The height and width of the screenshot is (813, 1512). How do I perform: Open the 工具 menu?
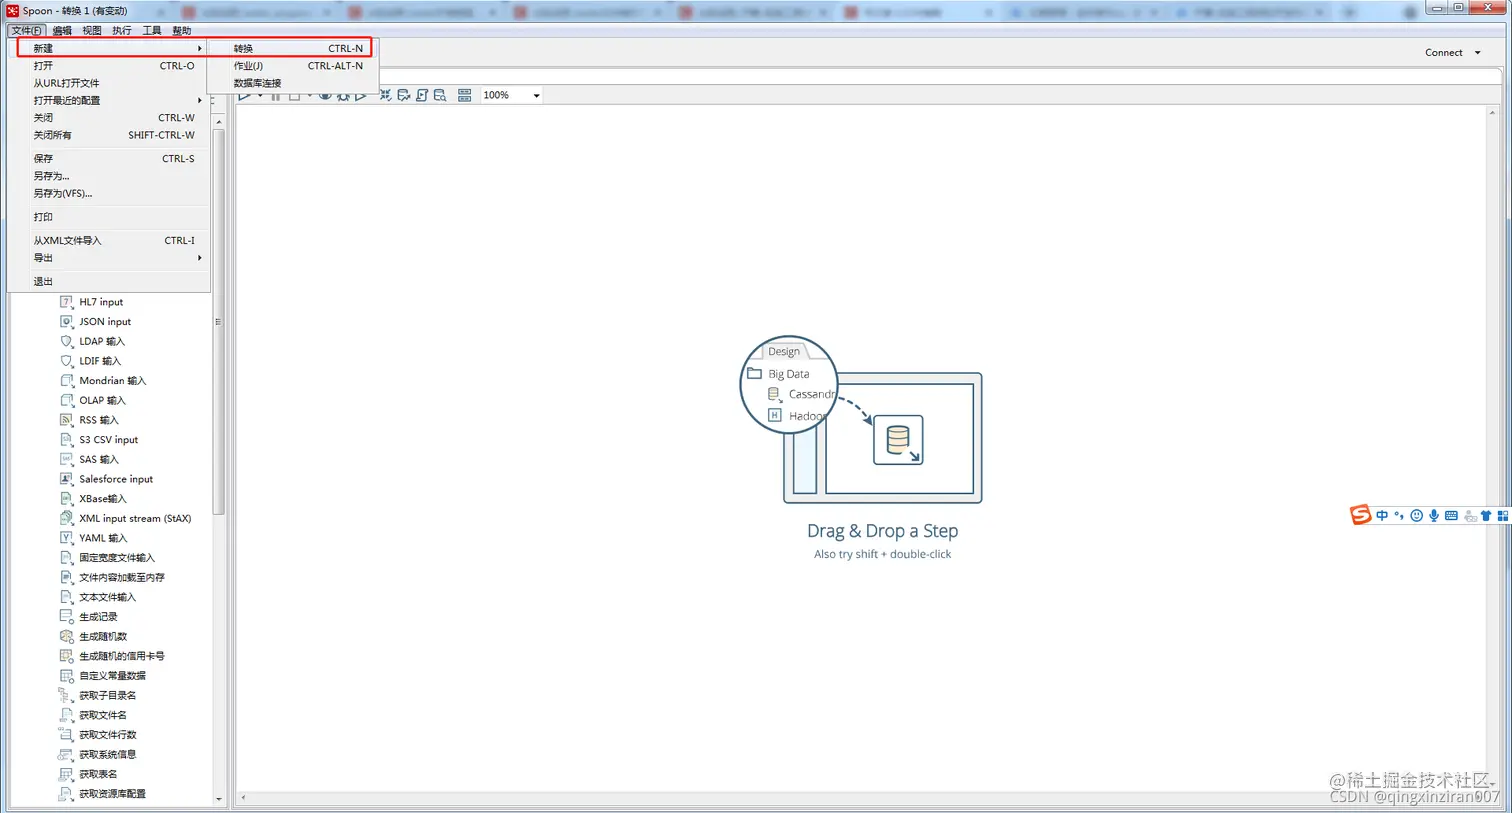[152, 30]
